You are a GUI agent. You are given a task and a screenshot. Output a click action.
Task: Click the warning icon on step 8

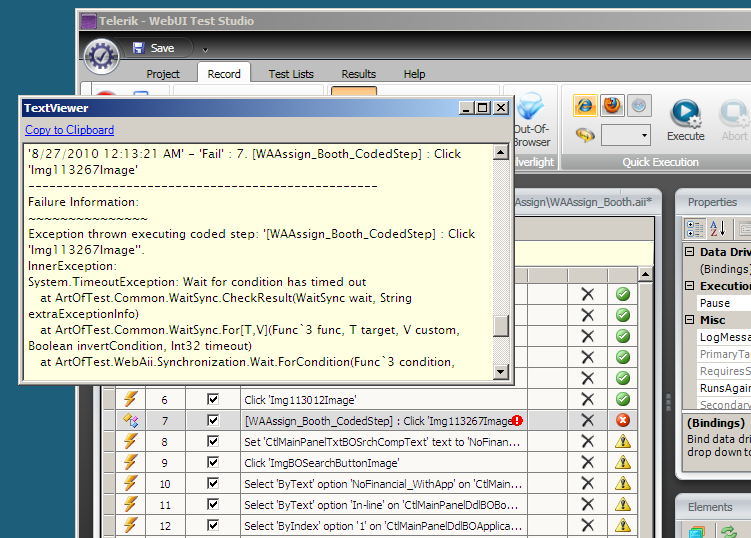[x=623, y=441]
